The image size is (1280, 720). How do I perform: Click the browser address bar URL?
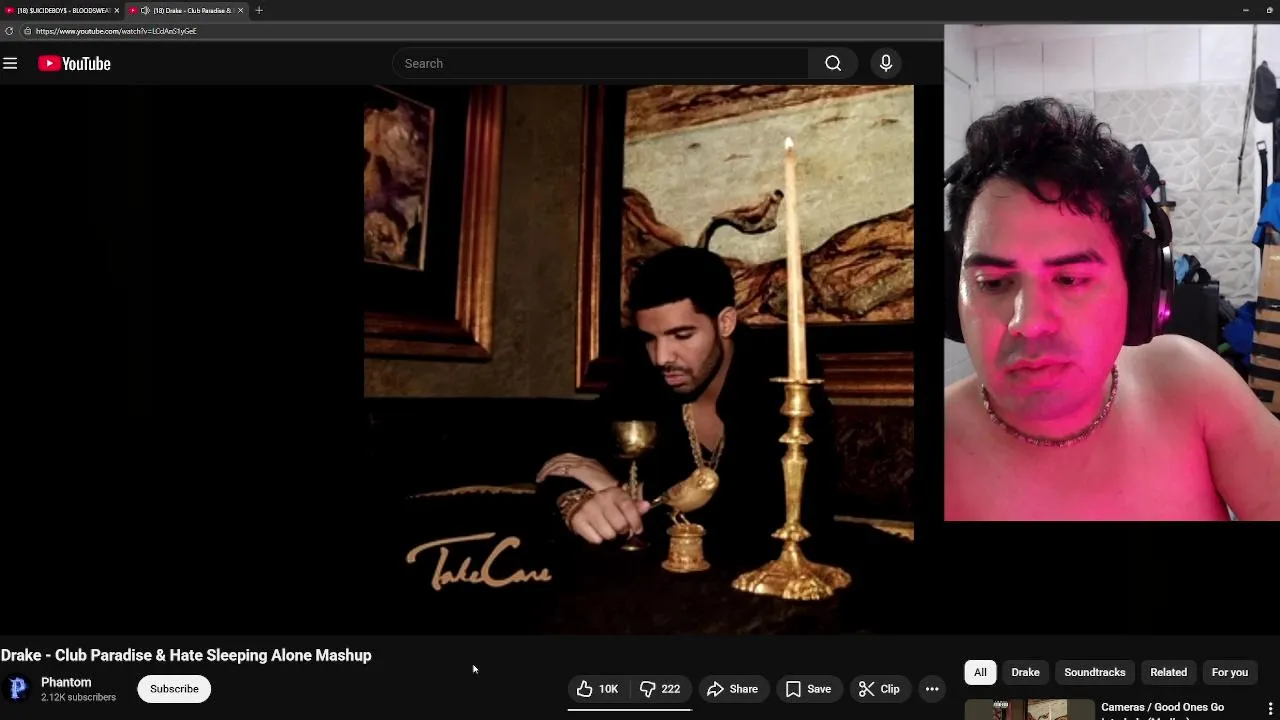[x=116, y=31]
